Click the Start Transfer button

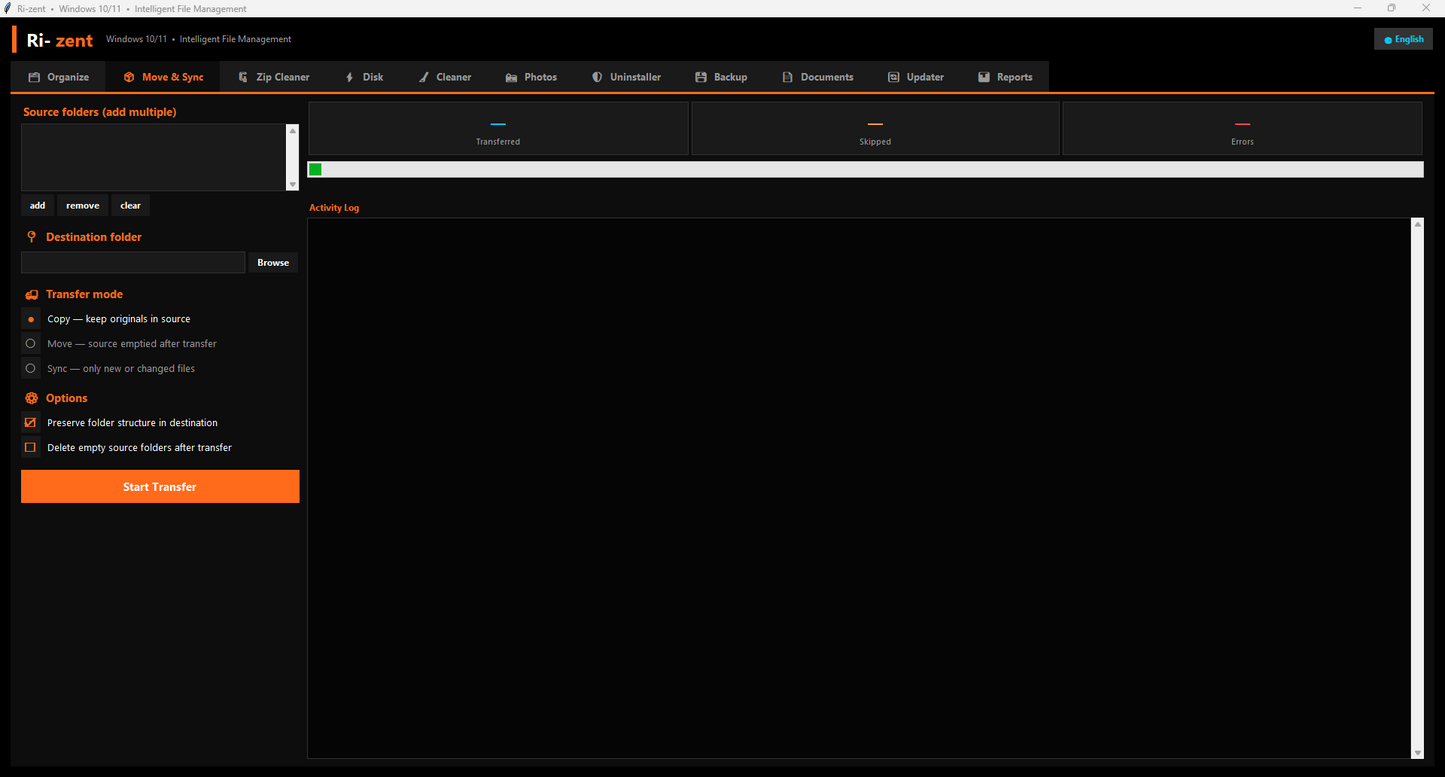point(160,487)
